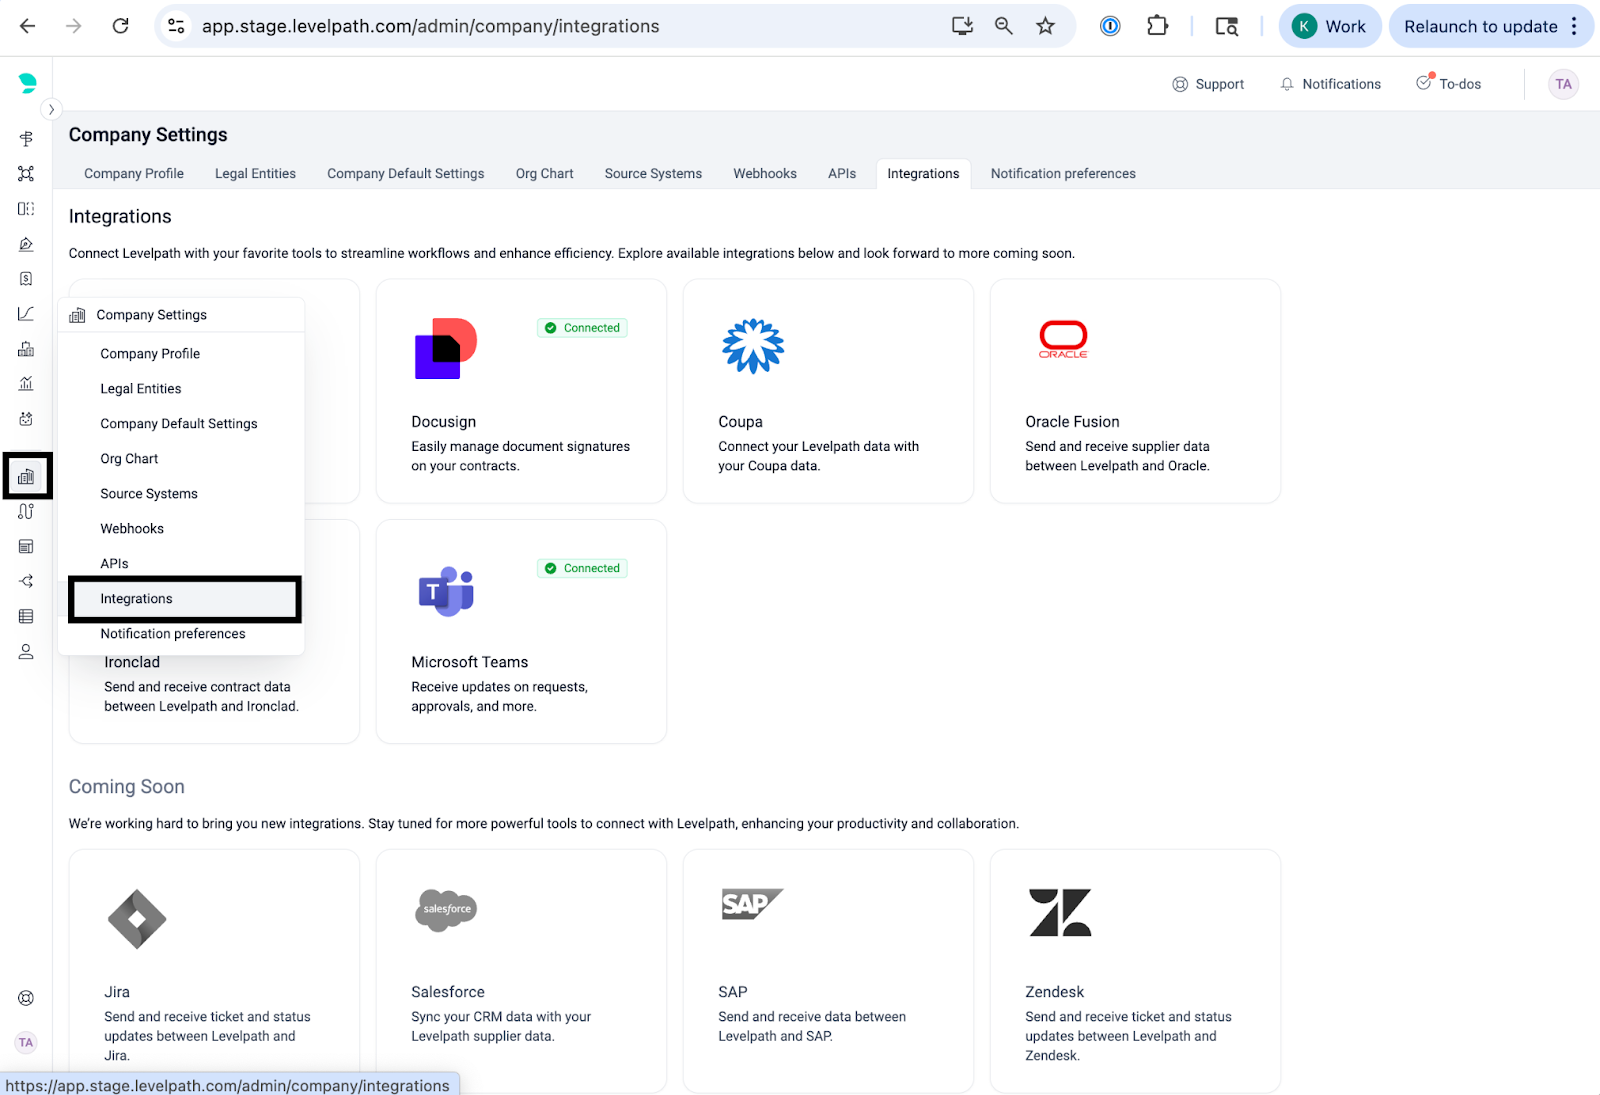Open Notifications from the bell icon
Image resolution: width=1600 pixels, height=1095 pixels.
pyautogui.click(x=1330, y=84)
